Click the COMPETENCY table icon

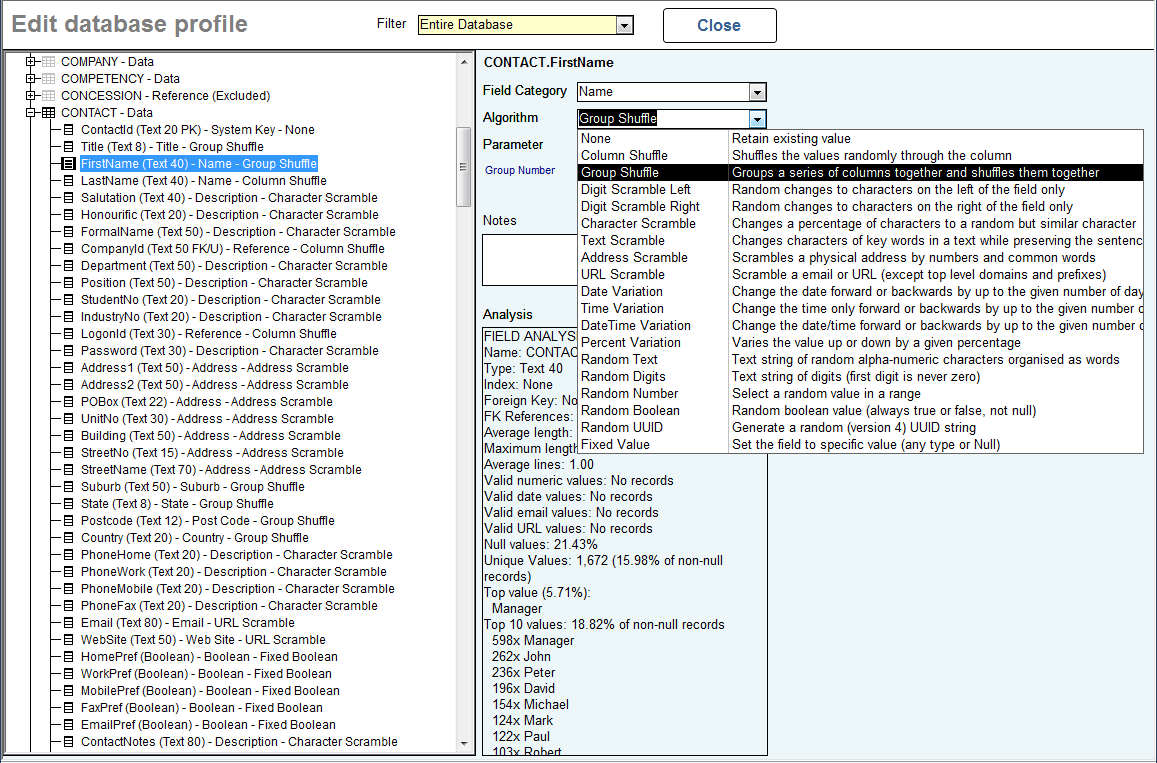click(48, 78)
